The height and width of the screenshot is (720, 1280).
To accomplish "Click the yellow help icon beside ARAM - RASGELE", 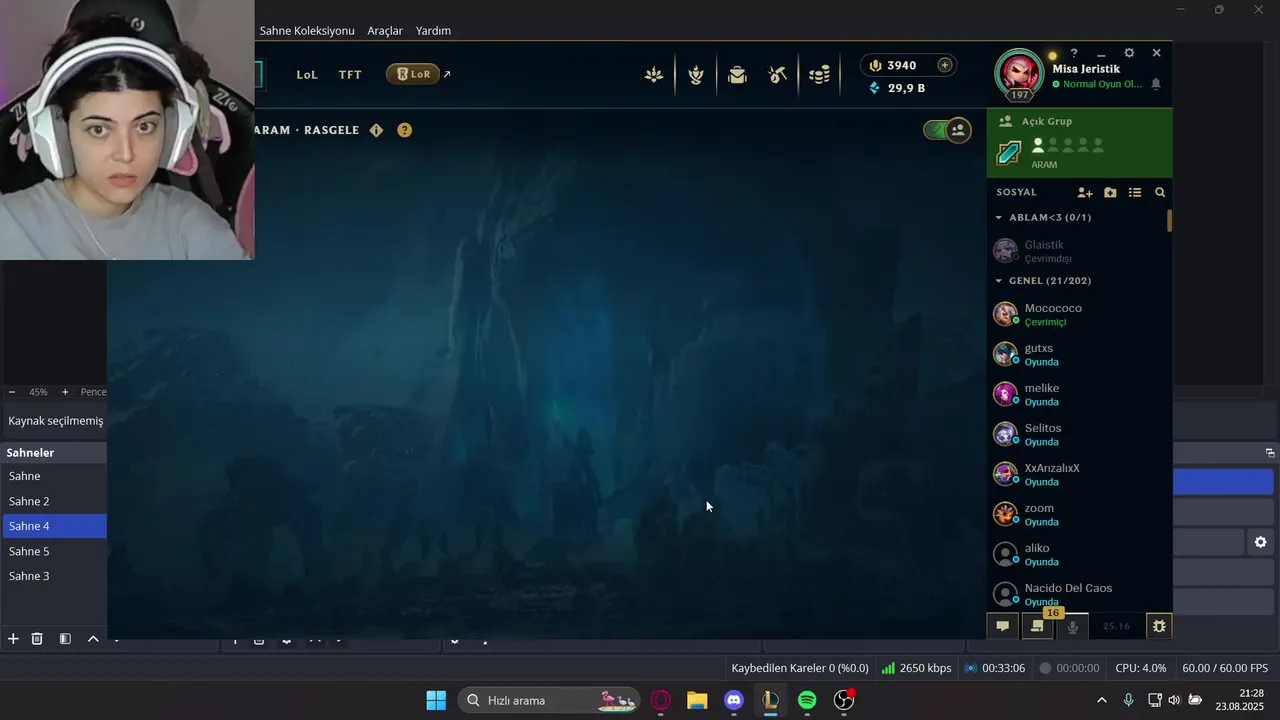I will 404,130.
